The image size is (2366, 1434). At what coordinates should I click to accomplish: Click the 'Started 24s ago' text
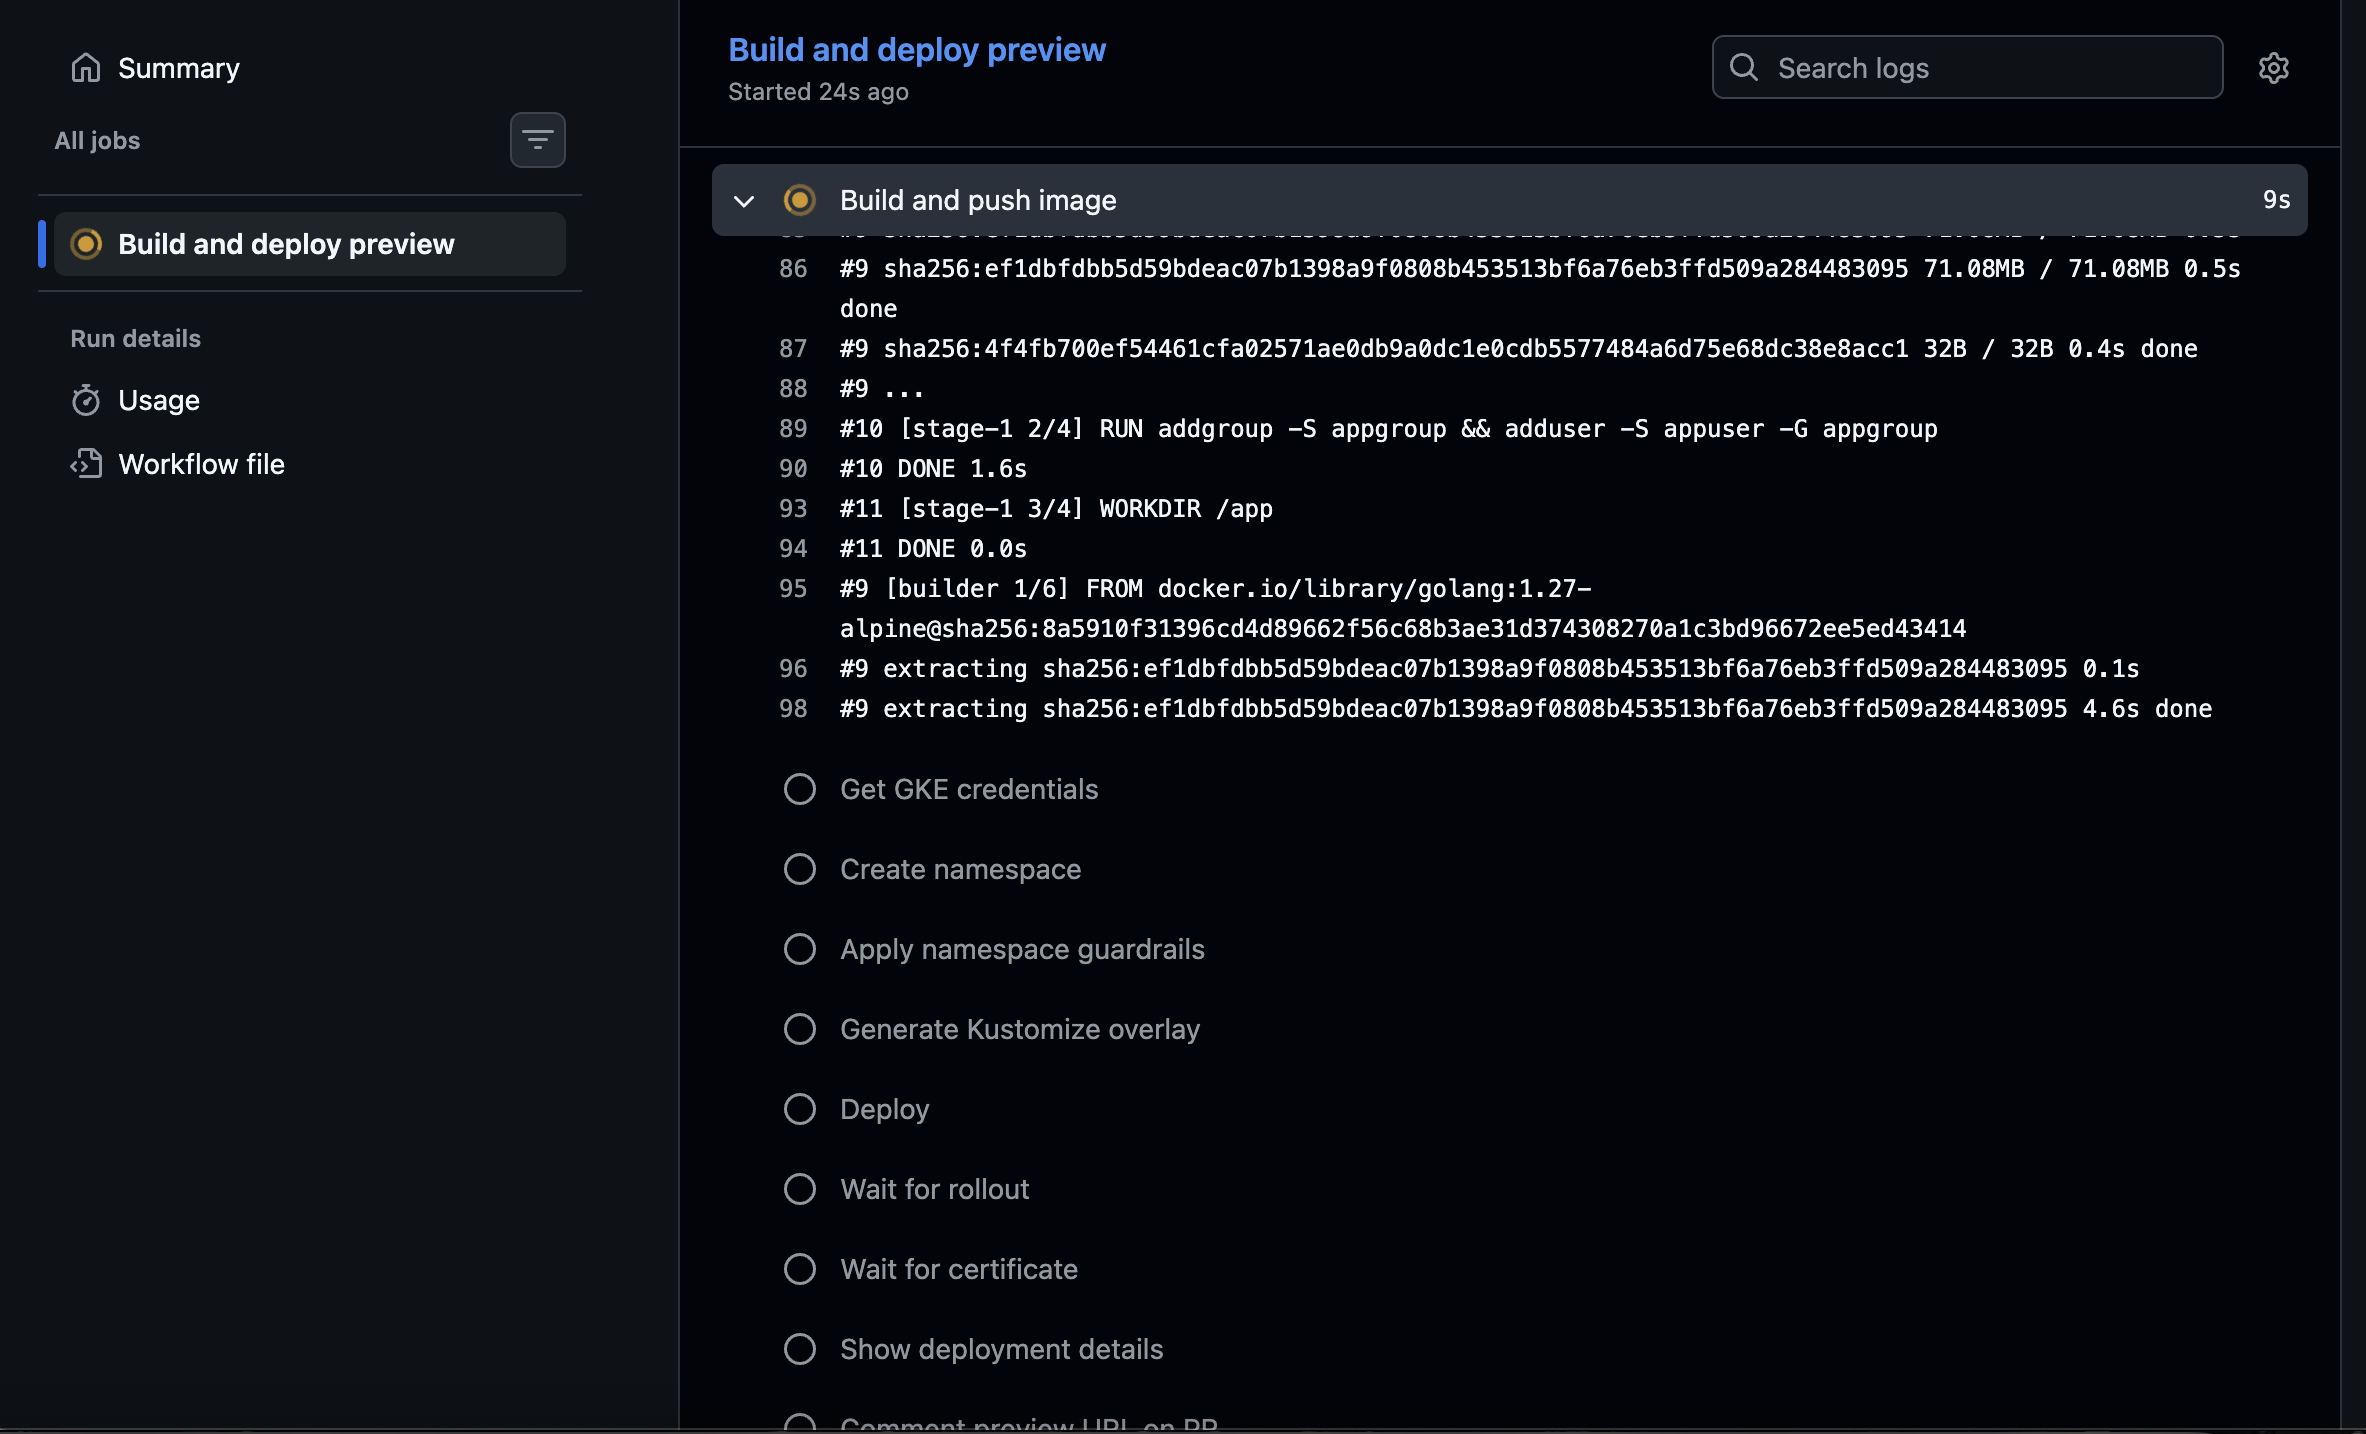click(x=818, y=91)
